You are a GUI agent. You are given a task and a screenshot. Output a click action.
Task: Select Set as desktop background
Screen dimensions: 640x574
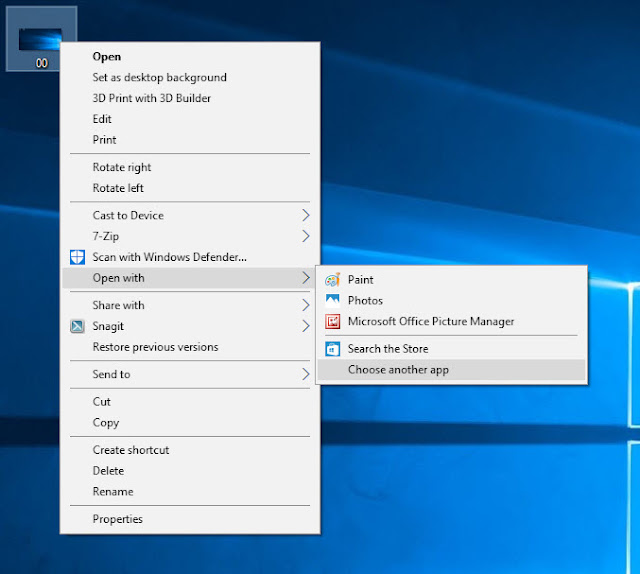tap(190, 77)
